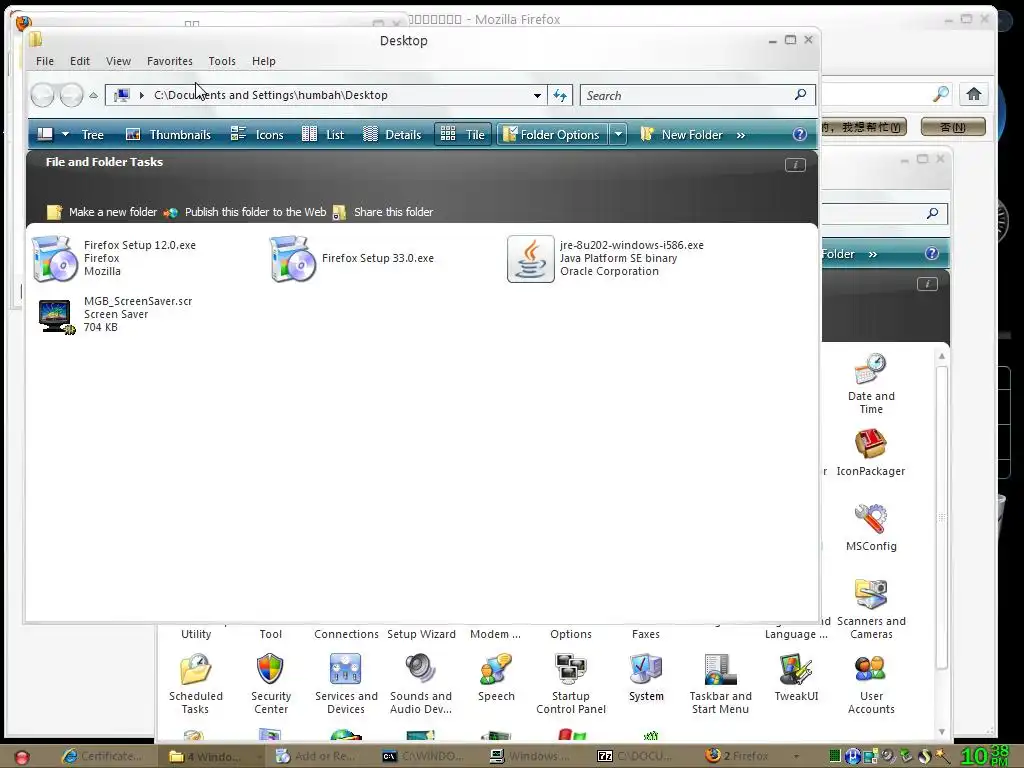Open the address bar history dropdown

pyautogui.click(x=537, y=95)
